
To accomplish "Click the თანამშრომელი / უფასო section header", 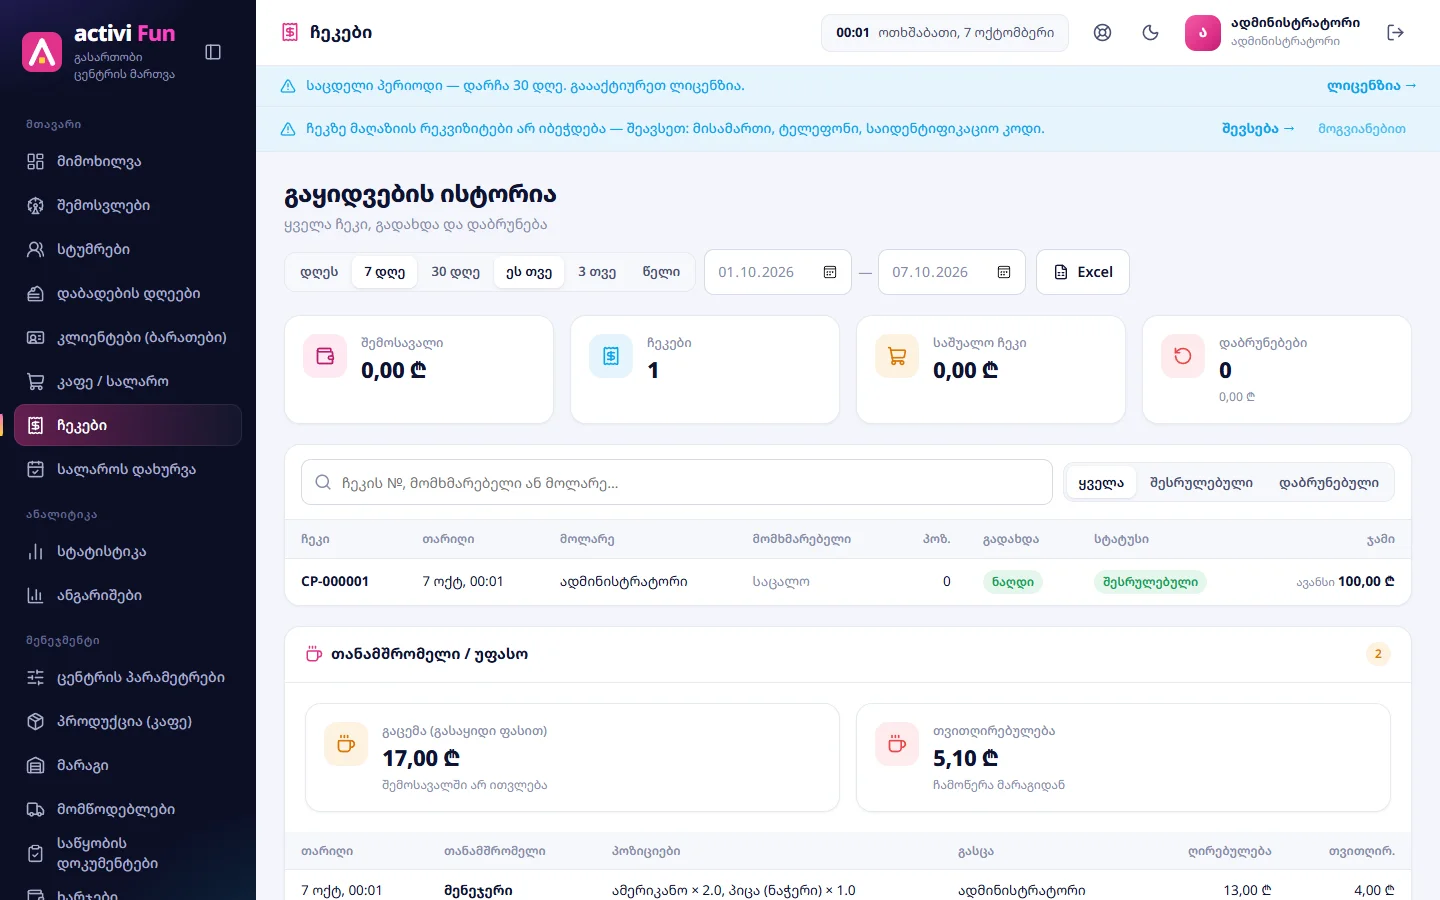I will click(x=848, y=654).
